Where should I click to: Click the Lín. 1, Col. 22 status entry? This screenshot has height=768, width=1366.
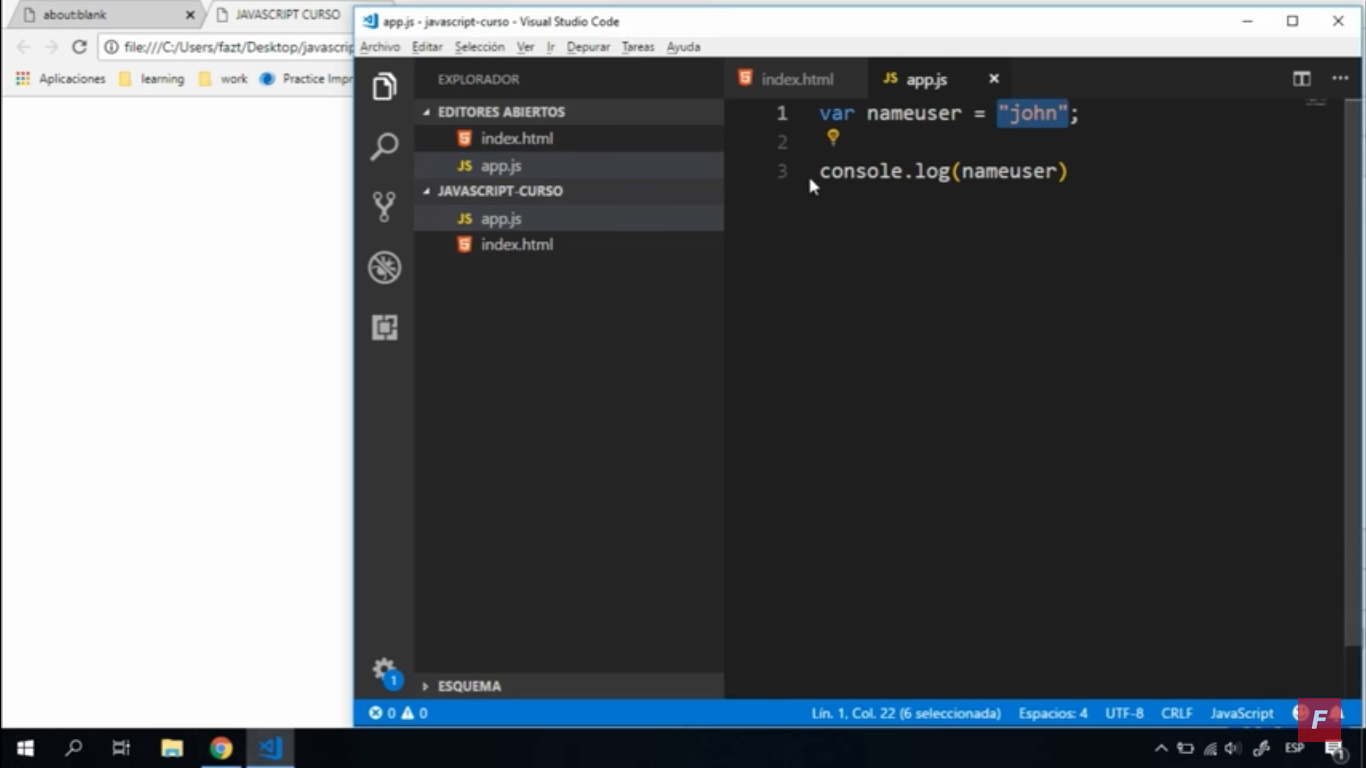pyautogui.click(x=906, y=713)
